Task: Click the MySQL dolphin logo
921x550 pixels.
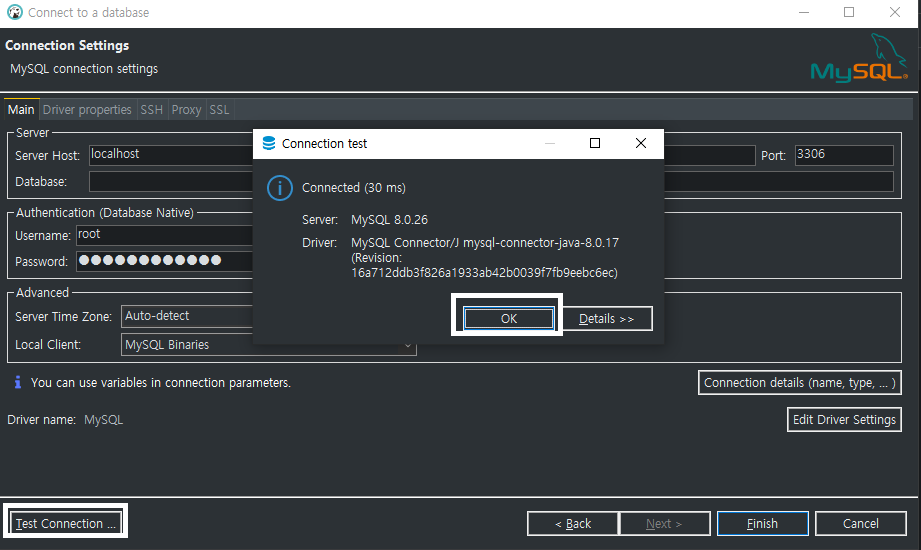Action: point(858,58)
